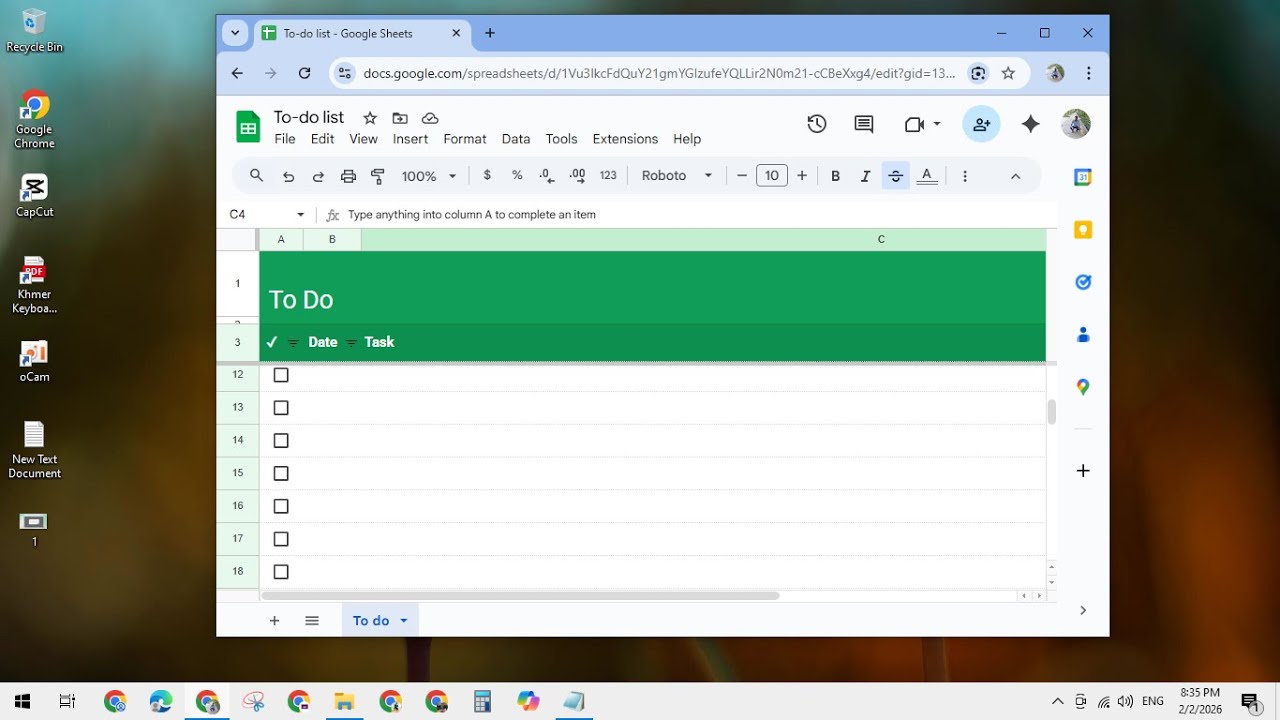1280x720 pixels.
Task: Tick the checkbox in row 16
Action: 281,506
